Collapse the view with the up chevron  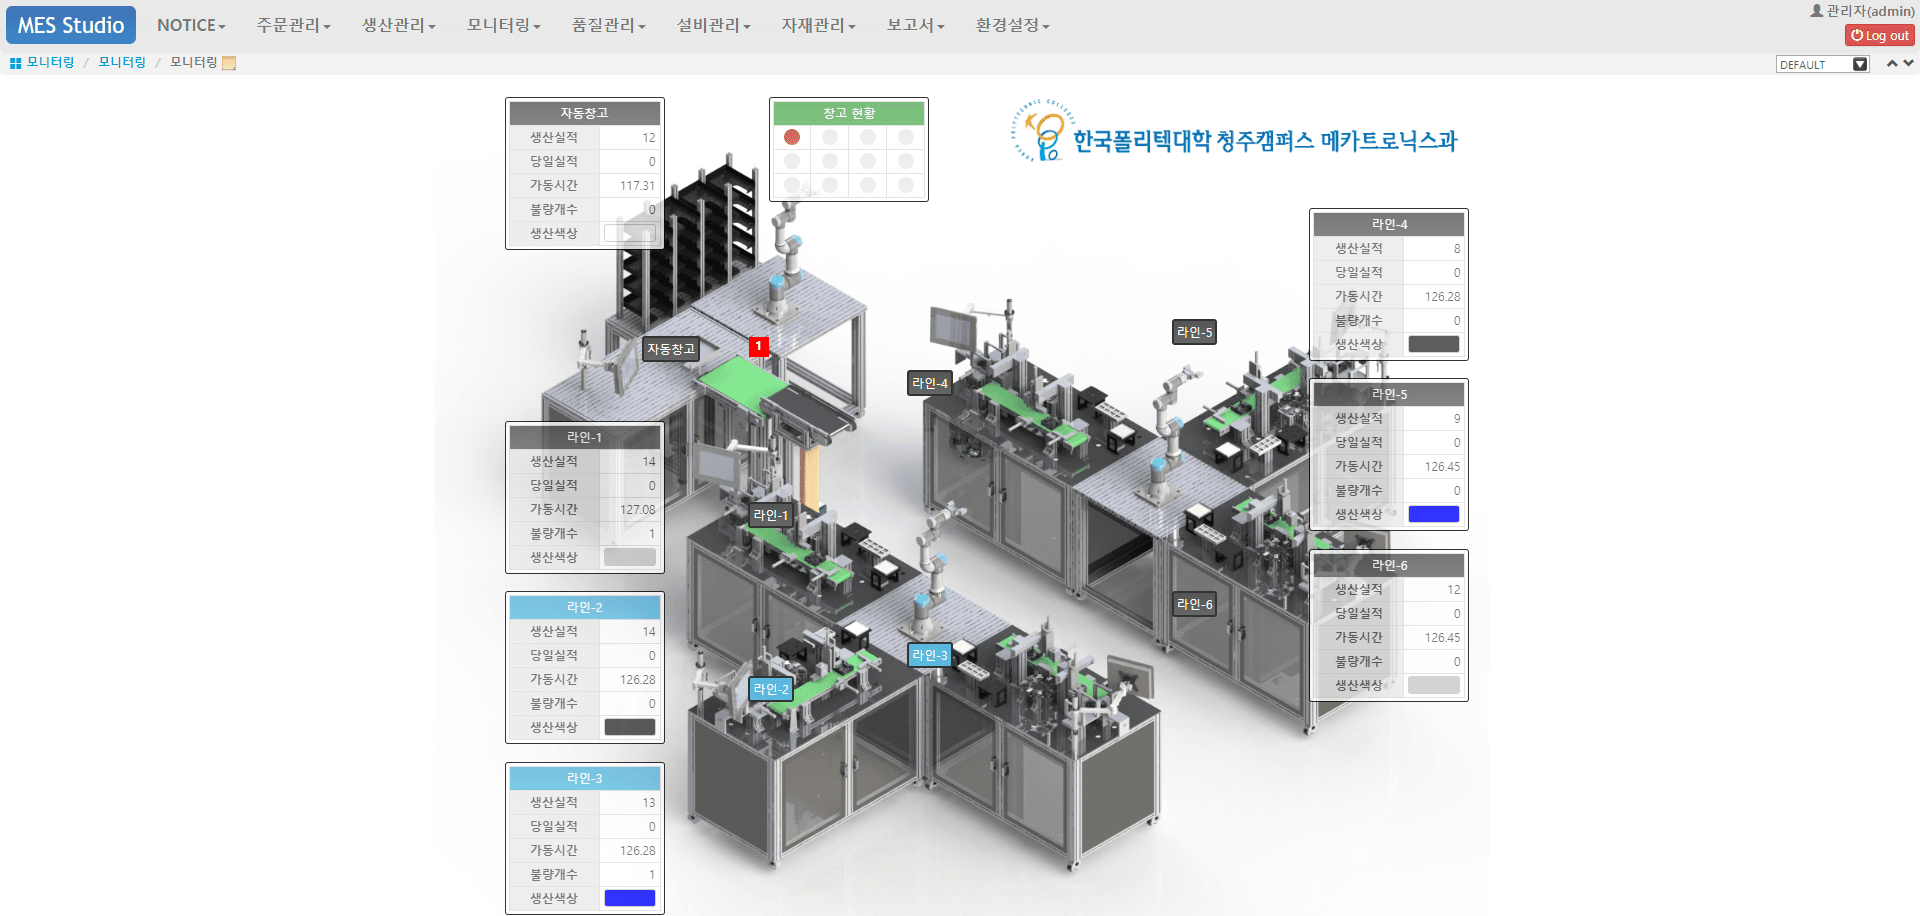click(x=1893, y=63)
